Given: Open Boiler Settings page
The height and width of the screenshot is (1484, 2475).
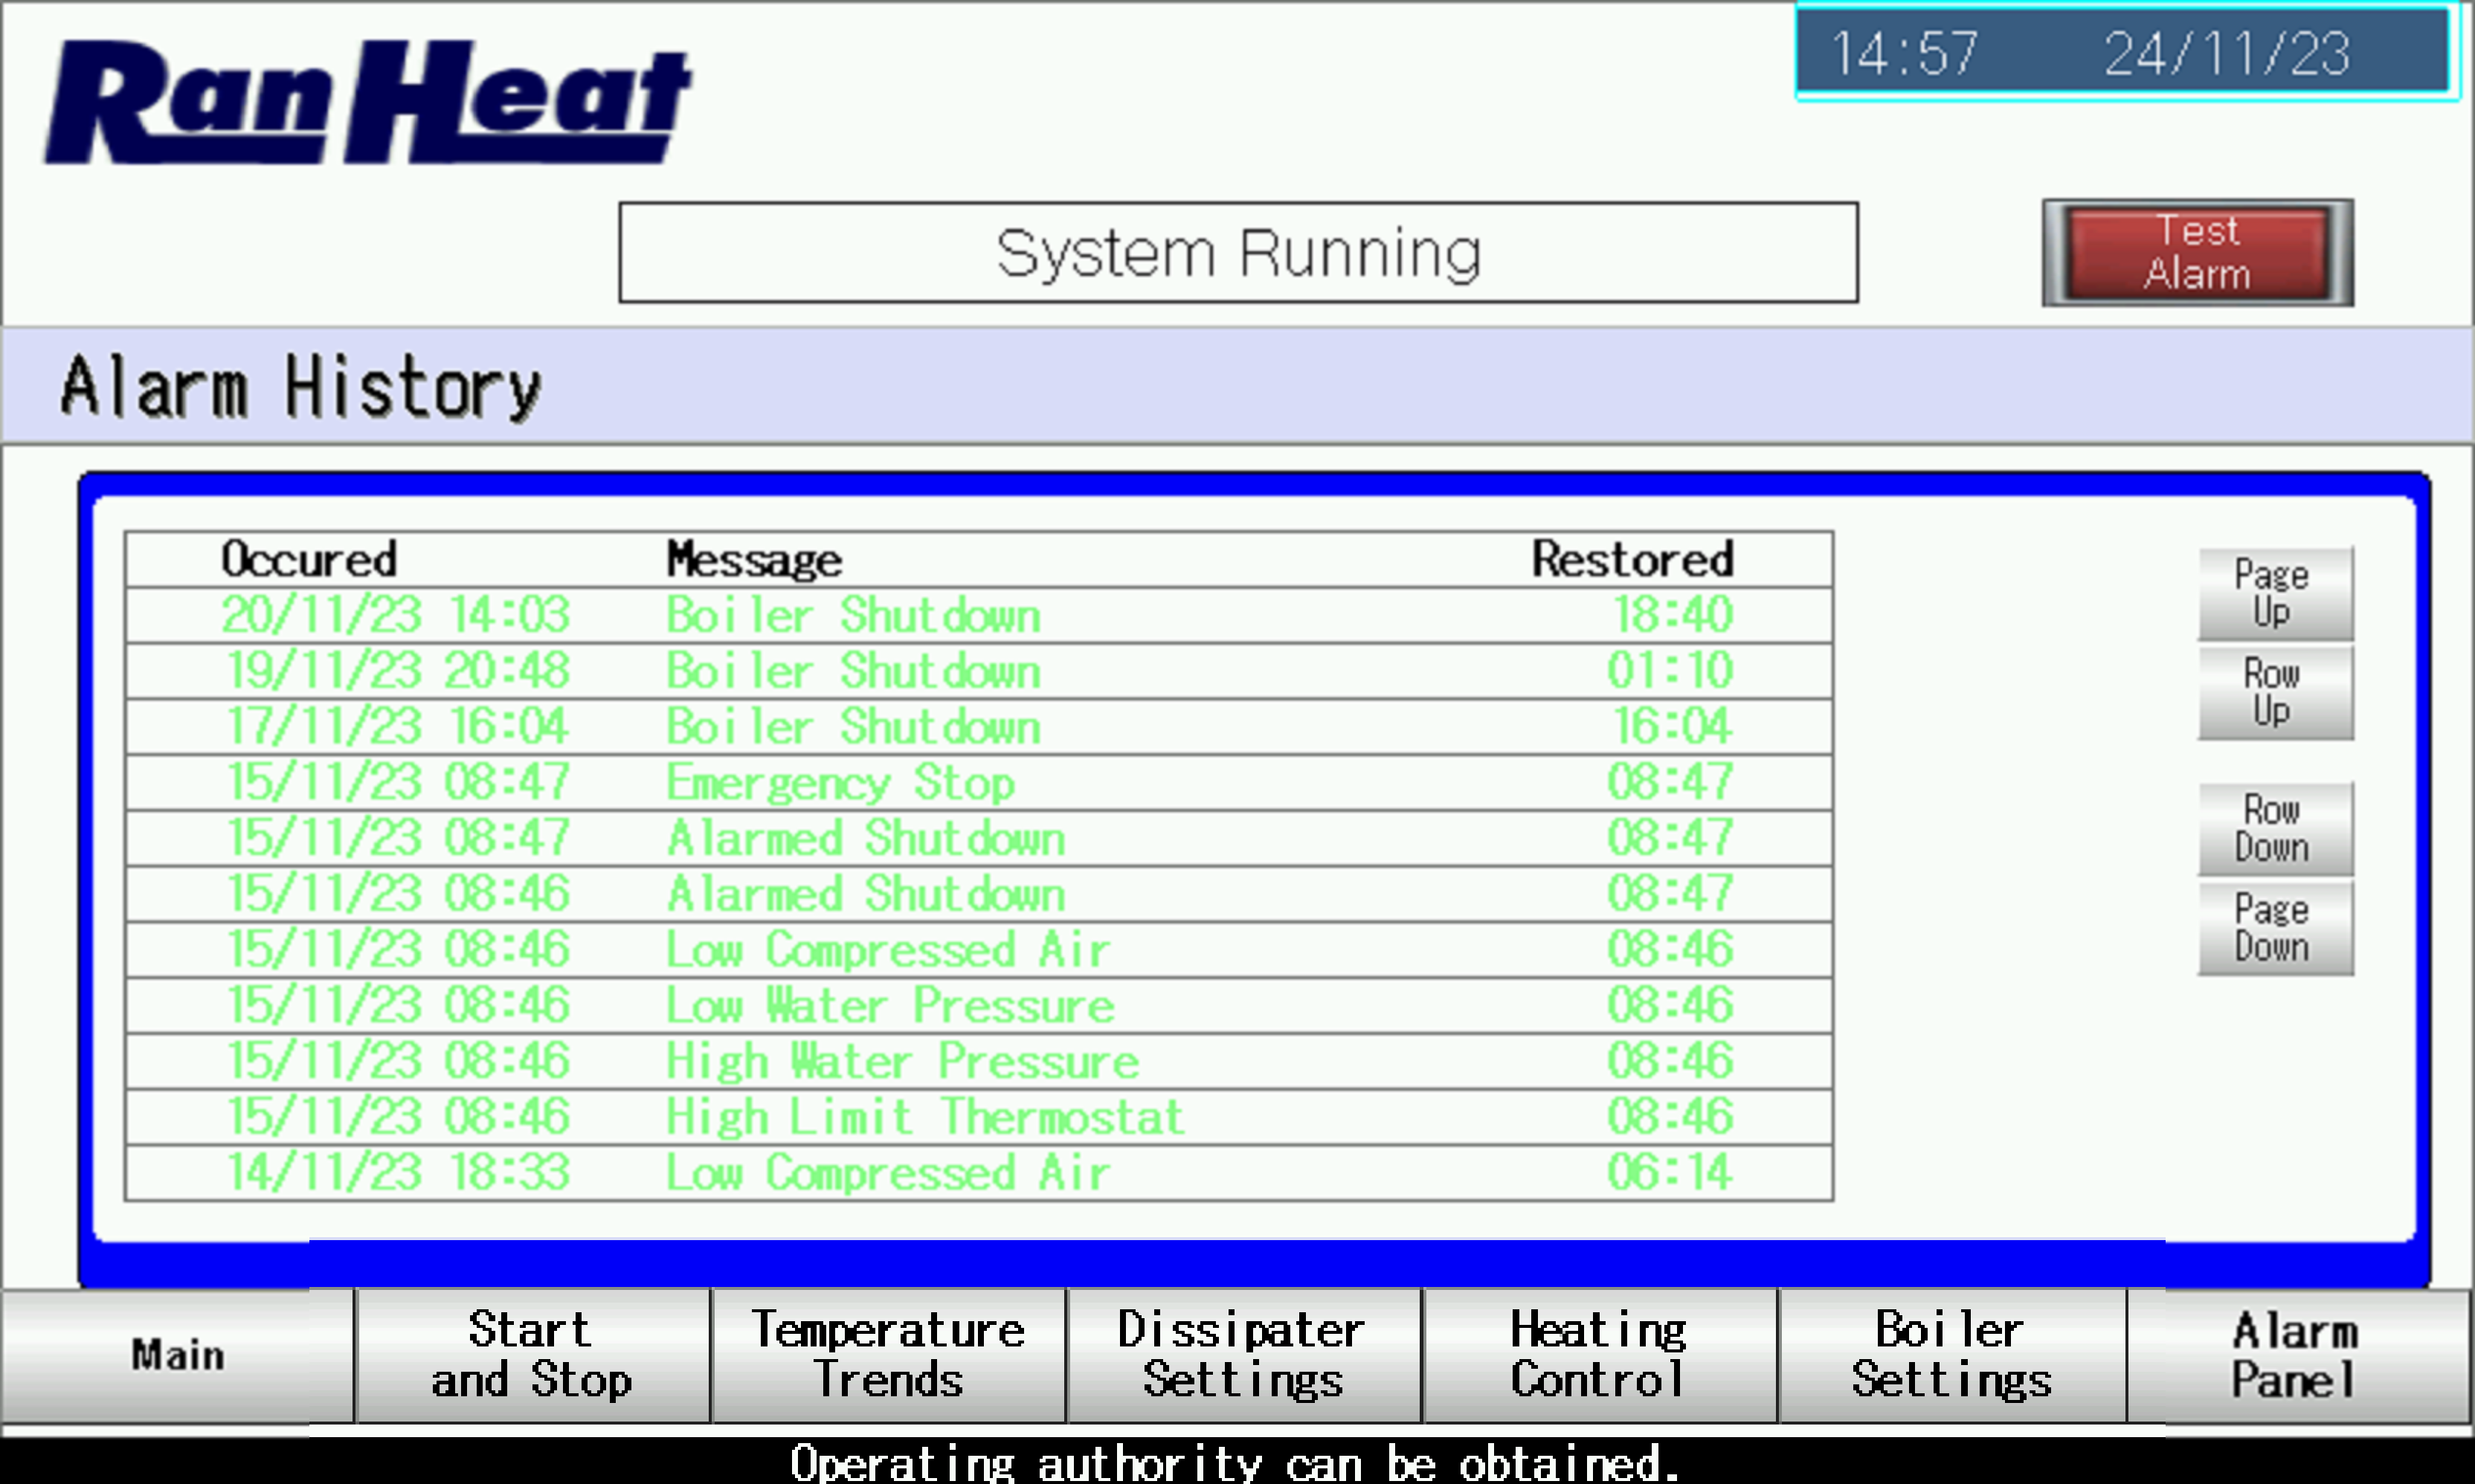Looking at the screenshot, I should [x=1951, y=1355].
